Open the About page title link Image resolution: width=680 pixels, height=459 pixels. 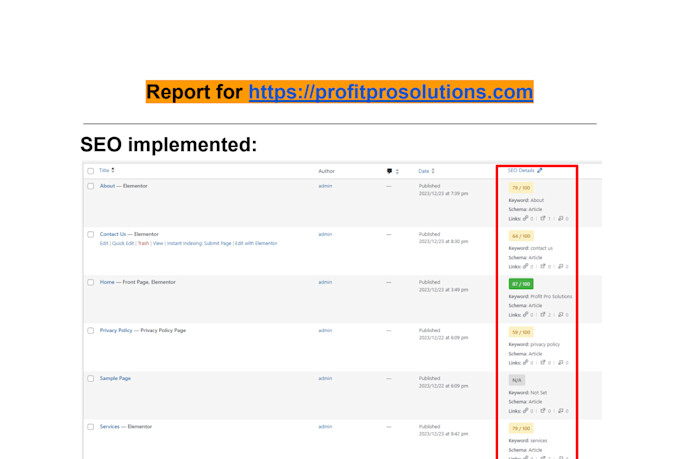point(107,186)
